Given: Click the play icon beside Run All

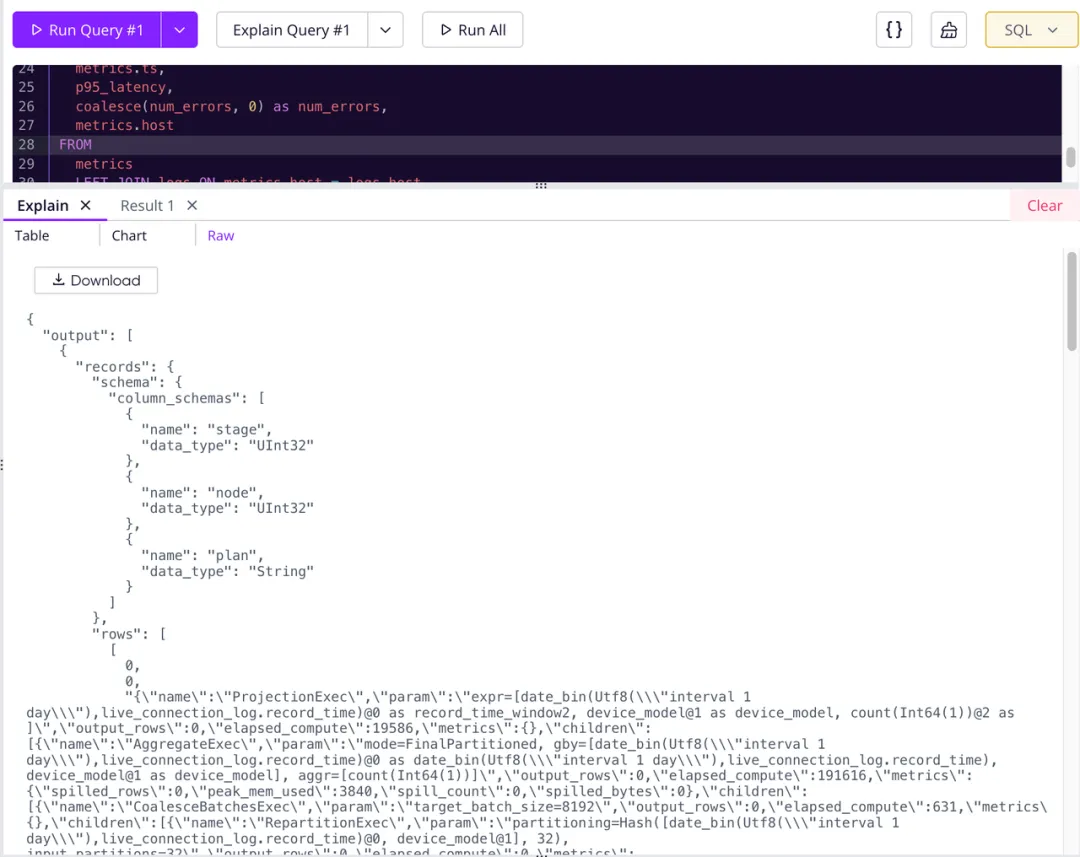Looking at the screenshot, I should [447, 29].
